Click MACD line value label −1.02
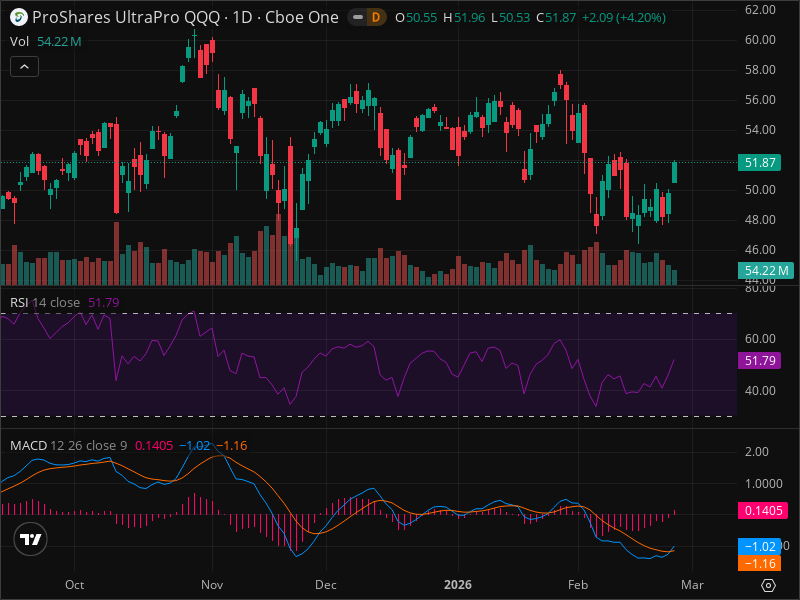 point(760,546)
